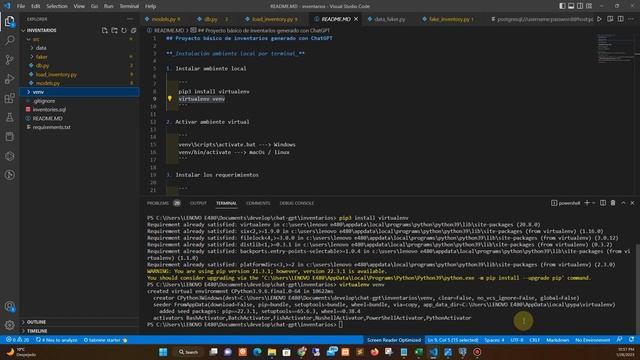
Task: Open the Extensions view
Action: coord(9,98)
